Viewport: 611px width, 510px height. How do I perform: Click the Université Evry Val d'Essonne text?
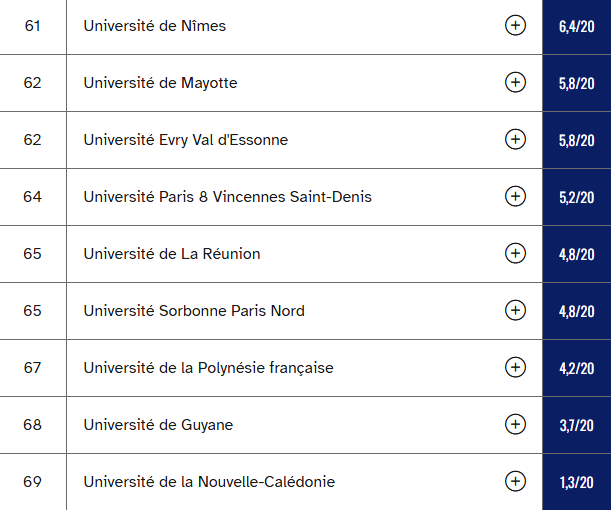coord(185,140)
